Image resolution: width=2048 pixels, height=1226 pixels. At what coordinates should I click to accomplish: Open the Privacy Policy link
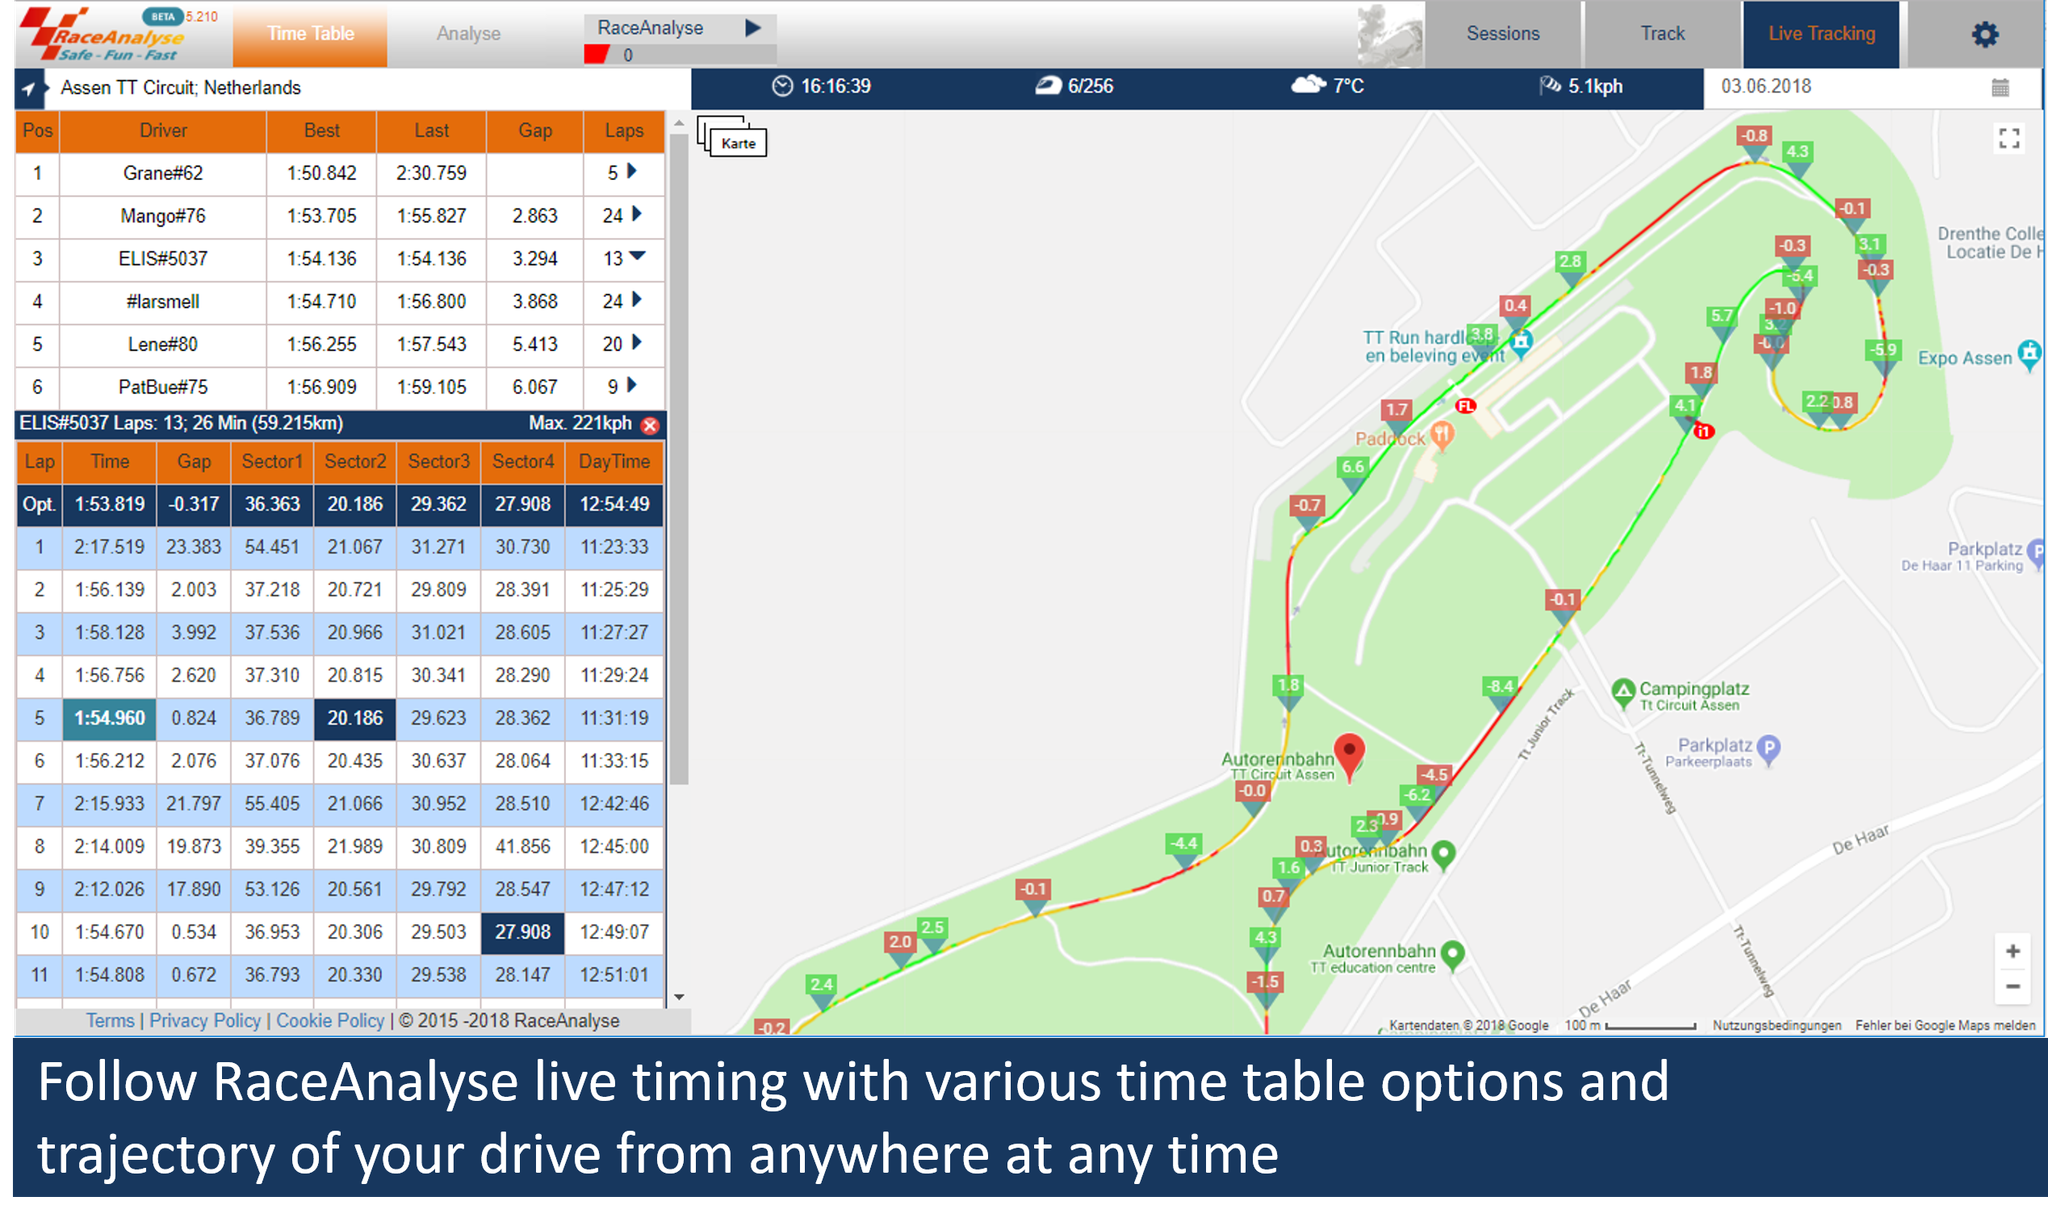point(205,1021)
